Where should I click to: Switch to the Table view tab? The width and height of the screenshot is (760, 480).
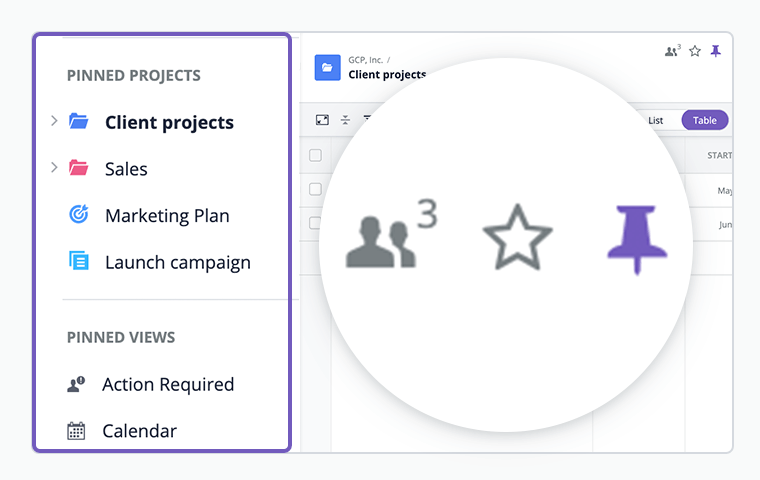point(705,120)
